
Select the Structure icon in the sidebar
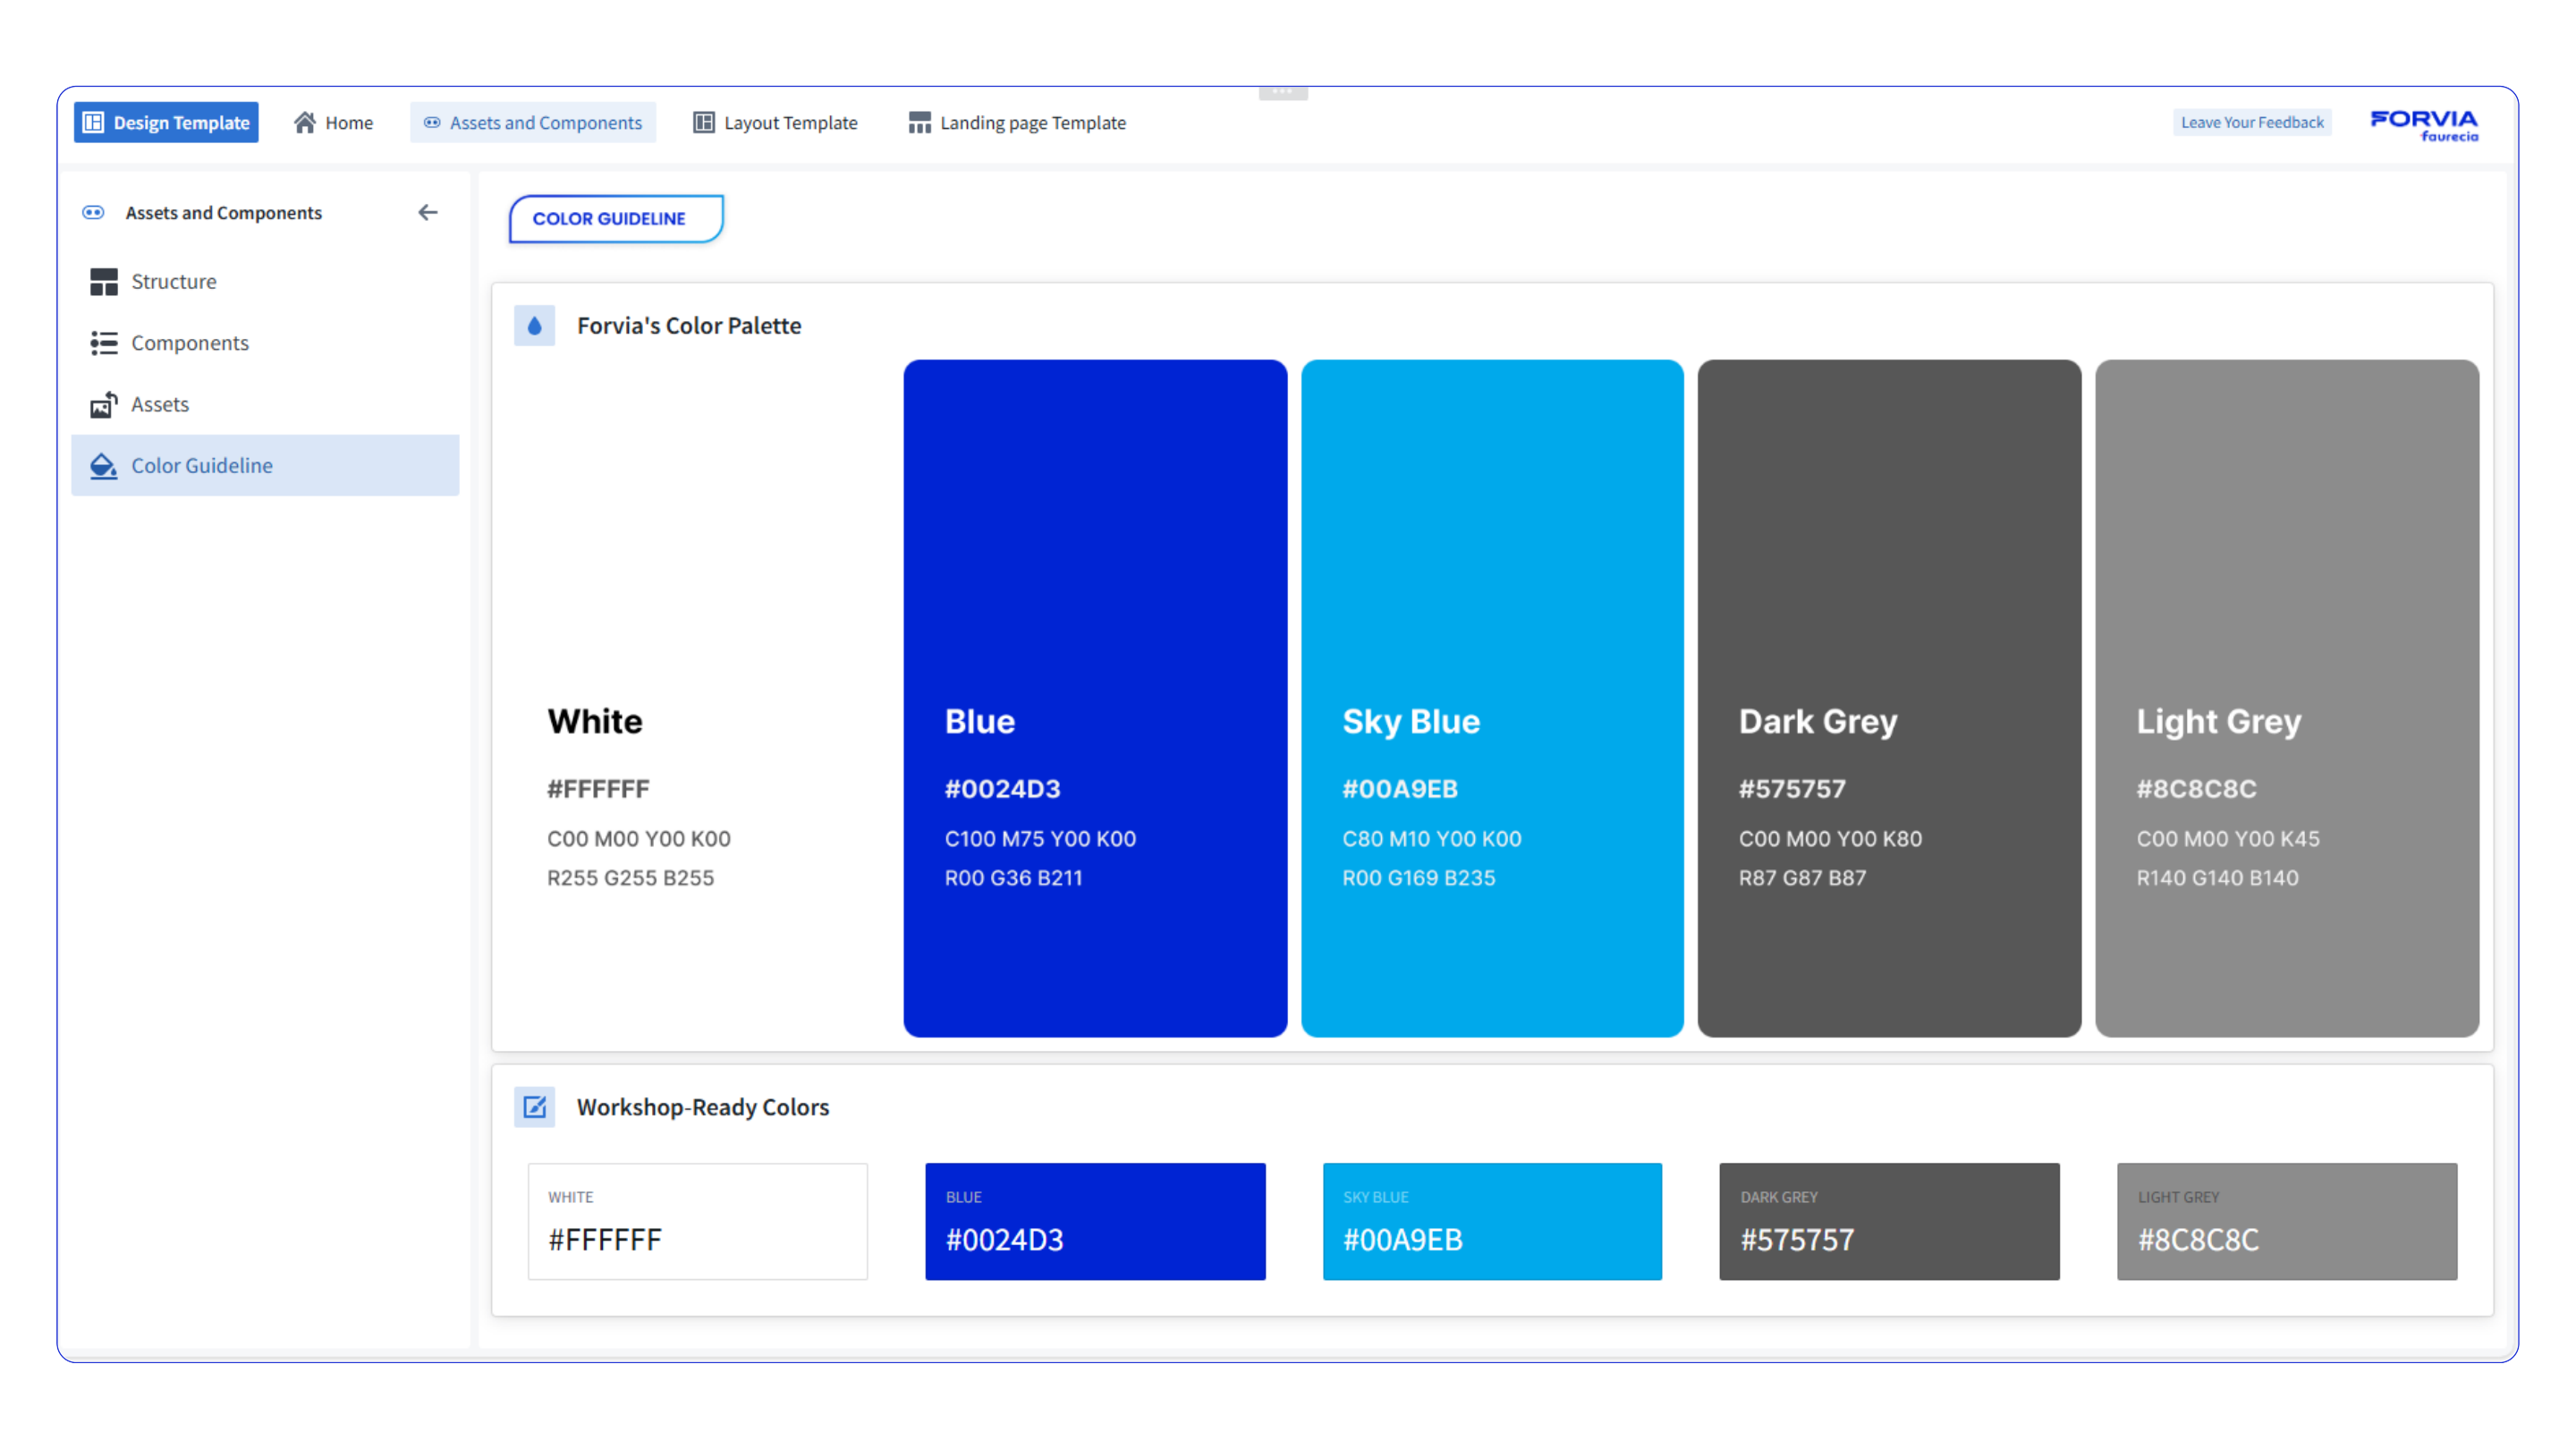pyautogui.click(x=104, y=281)
